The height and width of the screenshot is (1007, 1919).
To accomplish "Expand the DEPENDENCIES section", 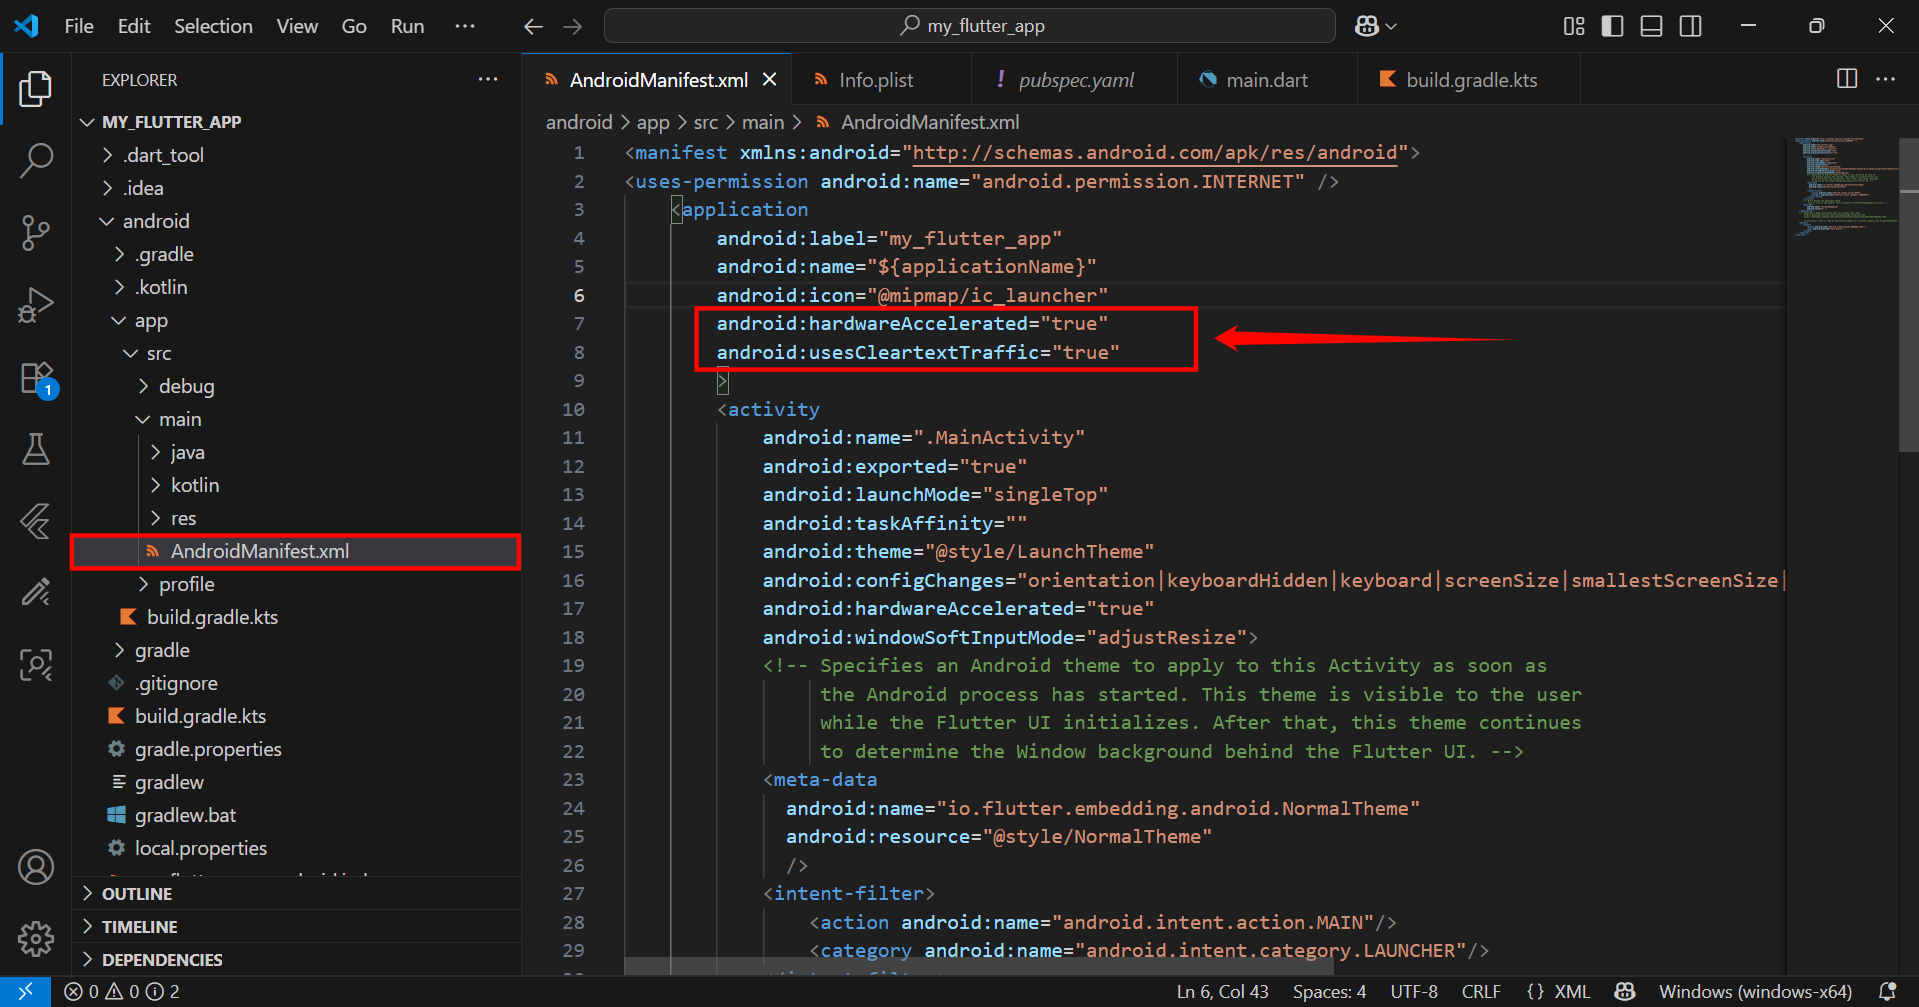I will click(296, 960).
